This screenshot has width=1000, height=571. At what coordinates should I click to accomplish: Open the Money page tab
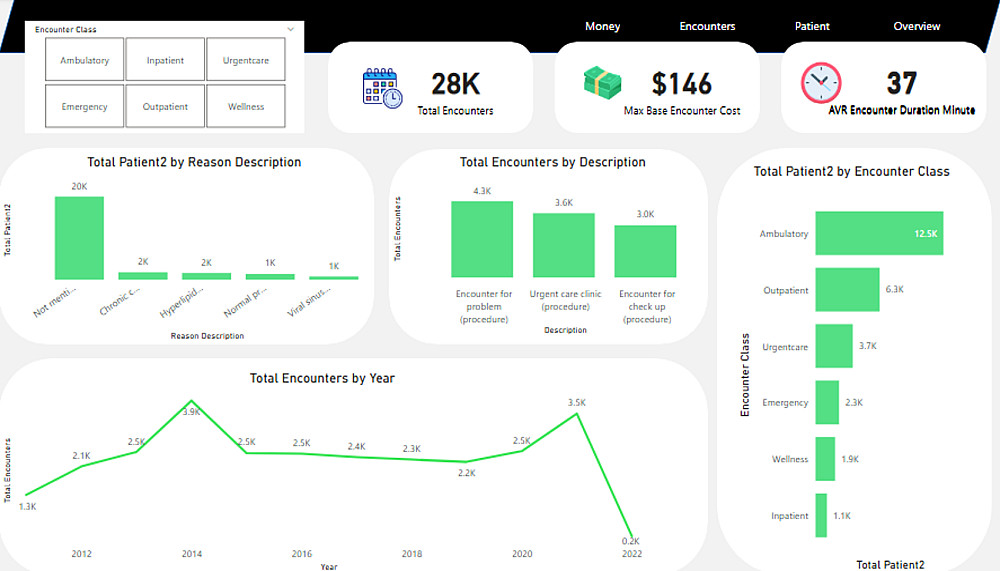(x=603, y=26)
